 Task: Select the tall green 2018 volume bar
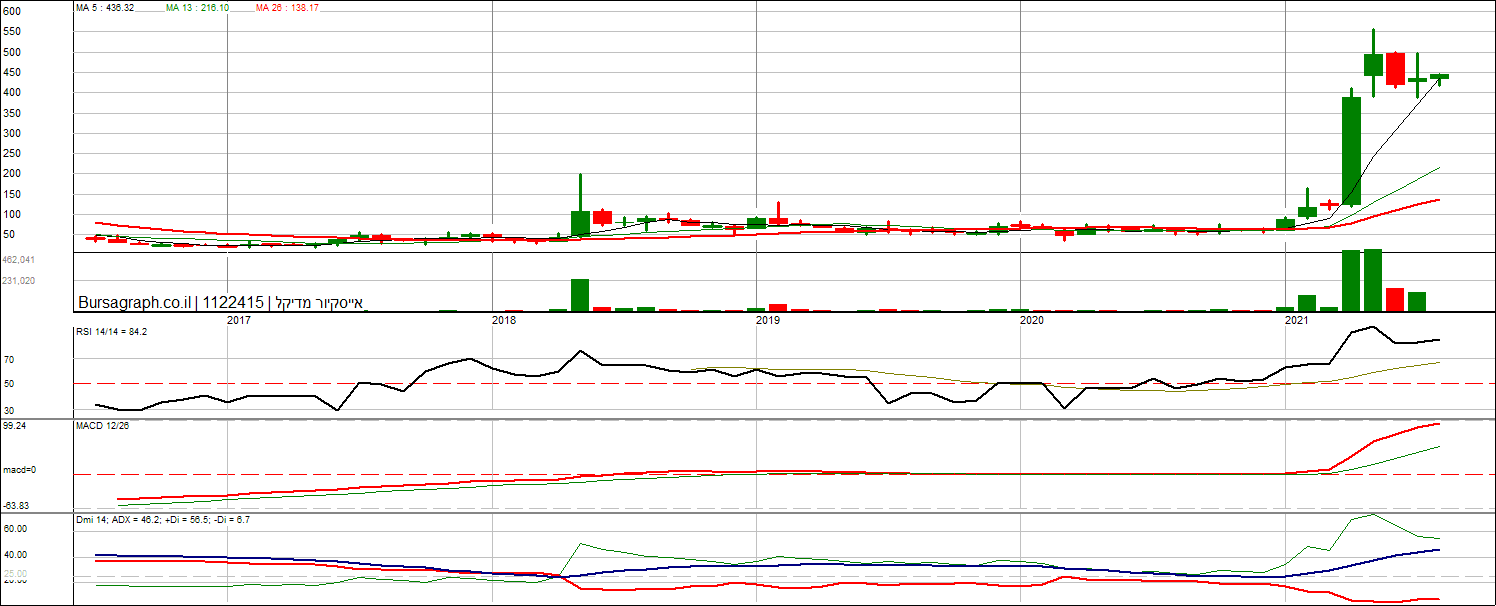(x=580, y=295)
